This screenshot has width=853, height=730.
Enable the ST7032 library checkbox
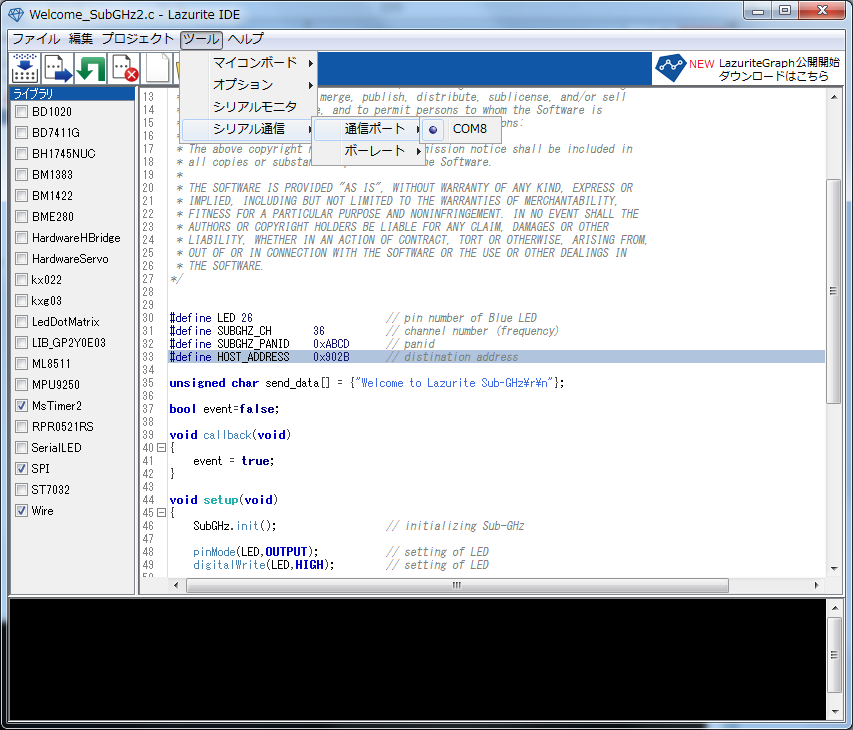(21, 490)
